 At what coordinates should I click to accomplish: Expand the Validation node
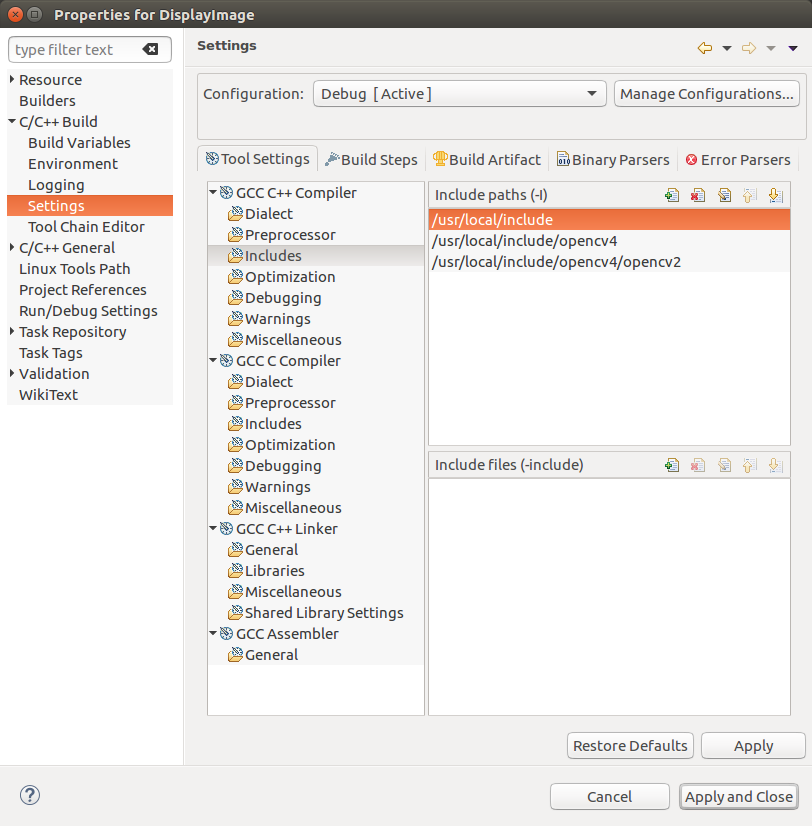12,373
